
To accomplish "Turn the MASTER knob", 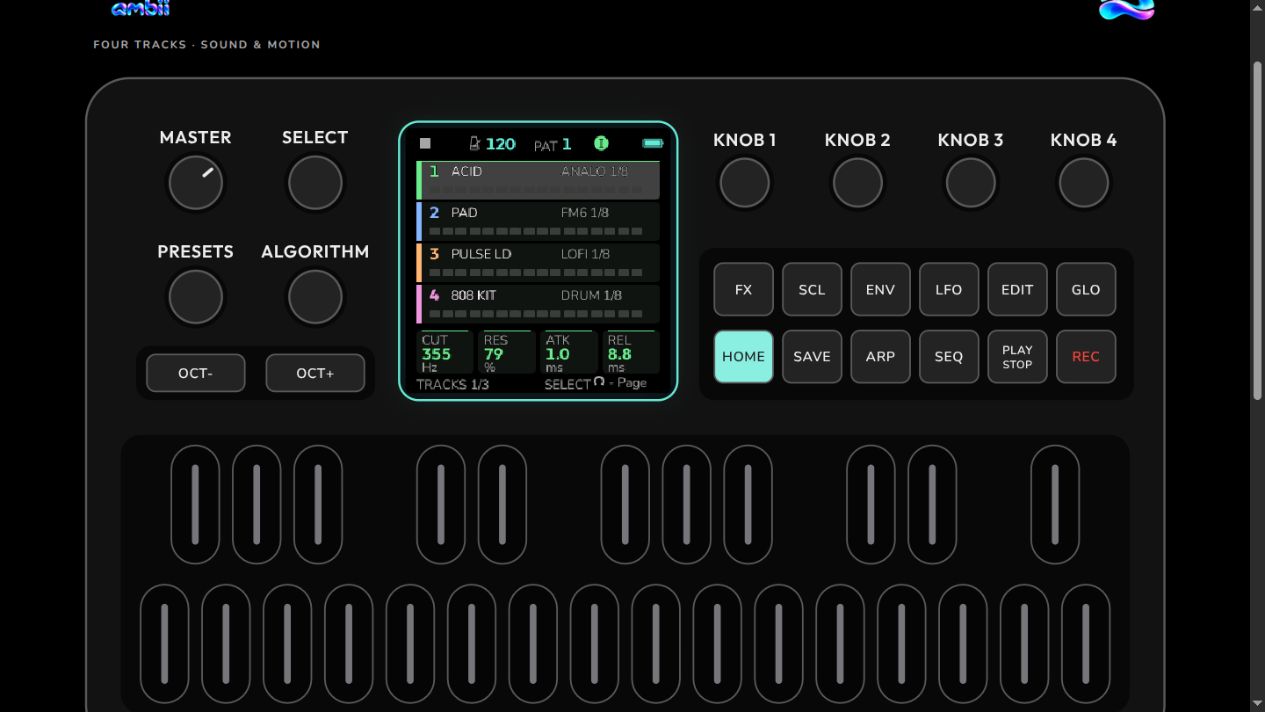I will [x=195, y=183].
